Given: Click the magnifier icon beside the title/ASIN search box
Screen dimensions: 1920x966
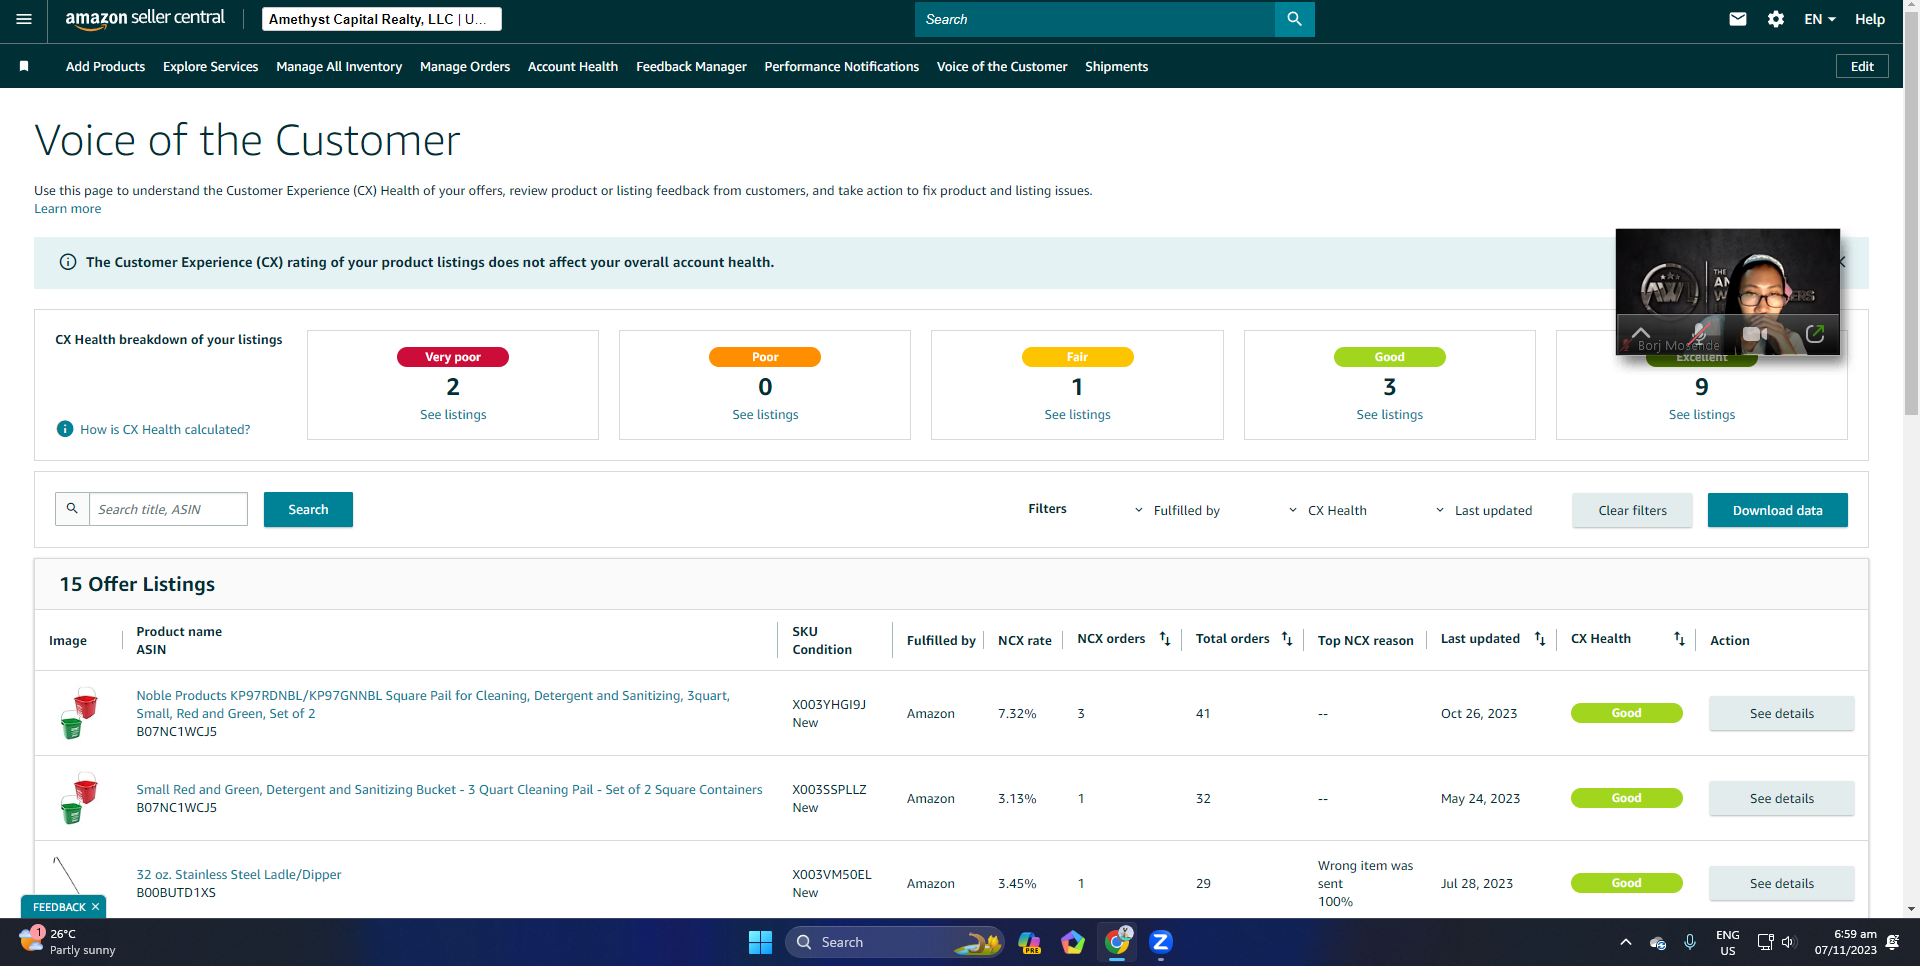Looking at the screenshot, I should pos(72,509).
